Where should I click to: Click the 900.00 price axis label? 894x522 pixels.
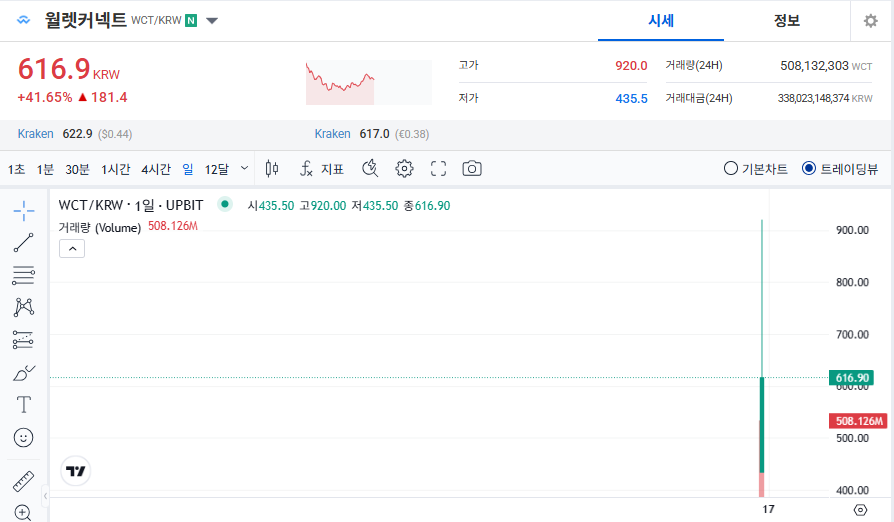pyautogui.click(x=852, y=230)
